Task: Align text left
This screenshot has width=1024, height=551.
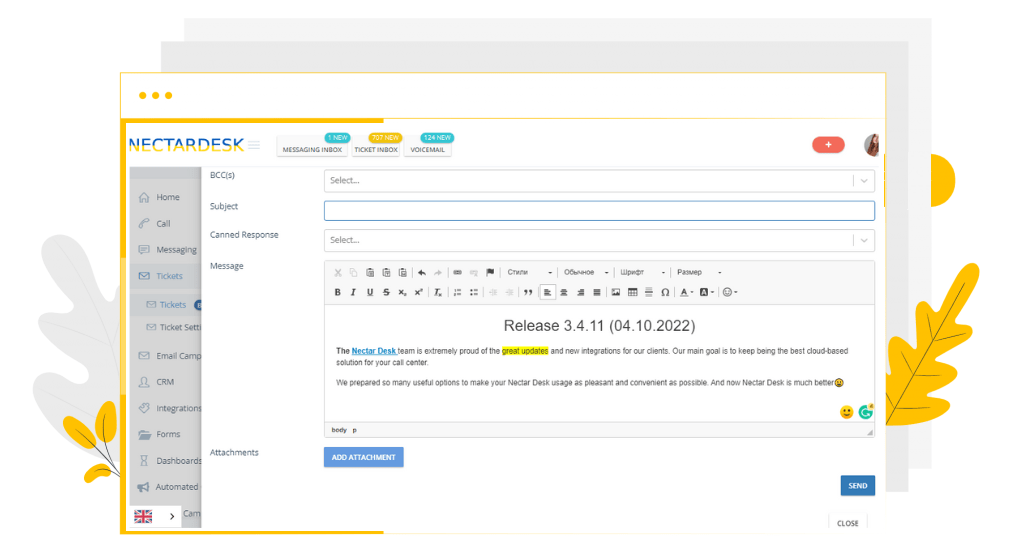Action: click(547, 292)
